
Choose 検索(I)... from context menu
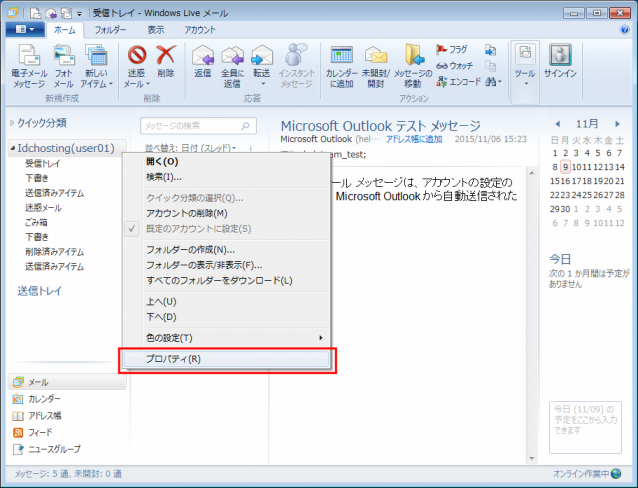pos(226,177)
